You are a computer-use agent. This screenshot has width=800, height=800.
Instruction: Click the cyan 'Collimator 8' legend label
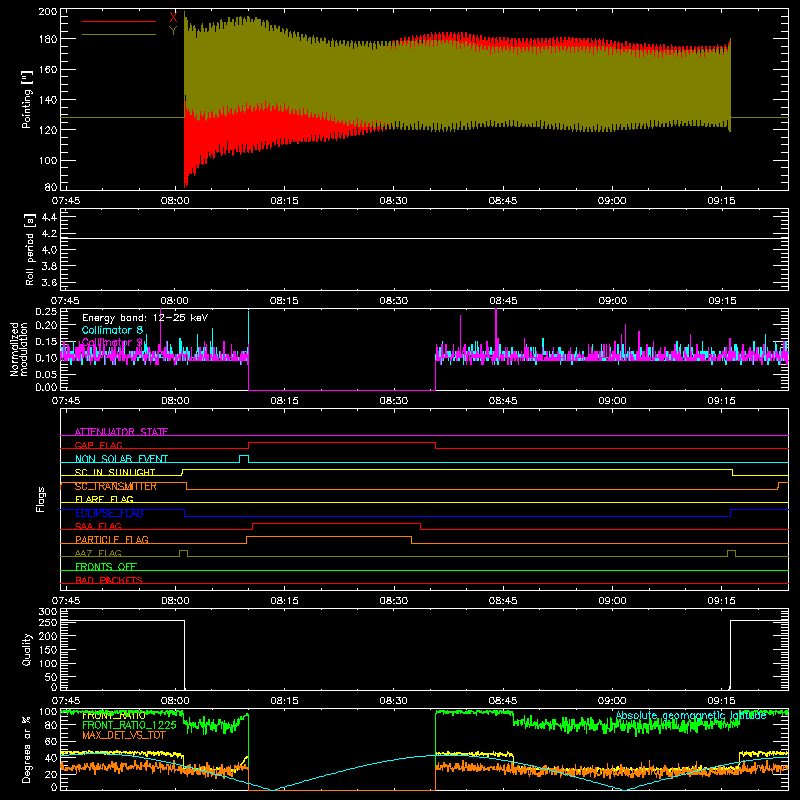(112, 330)
